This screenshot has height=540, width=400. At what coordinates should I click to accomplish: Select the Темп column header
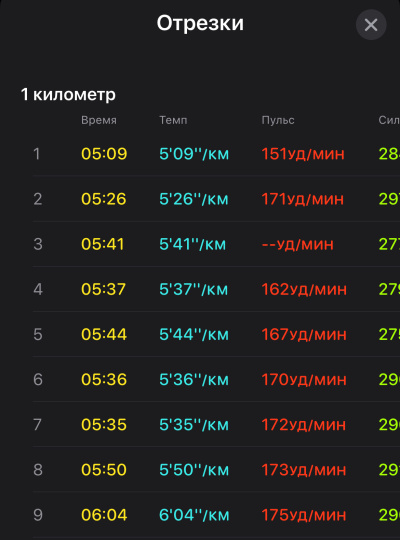click(x=173, y=120)
